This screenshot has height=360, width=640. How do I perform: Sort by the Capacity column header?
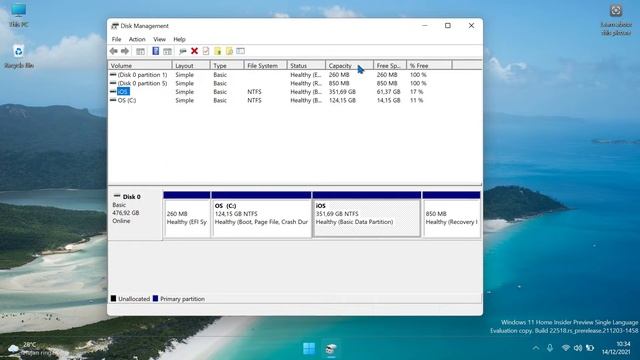tap(349, 65)
